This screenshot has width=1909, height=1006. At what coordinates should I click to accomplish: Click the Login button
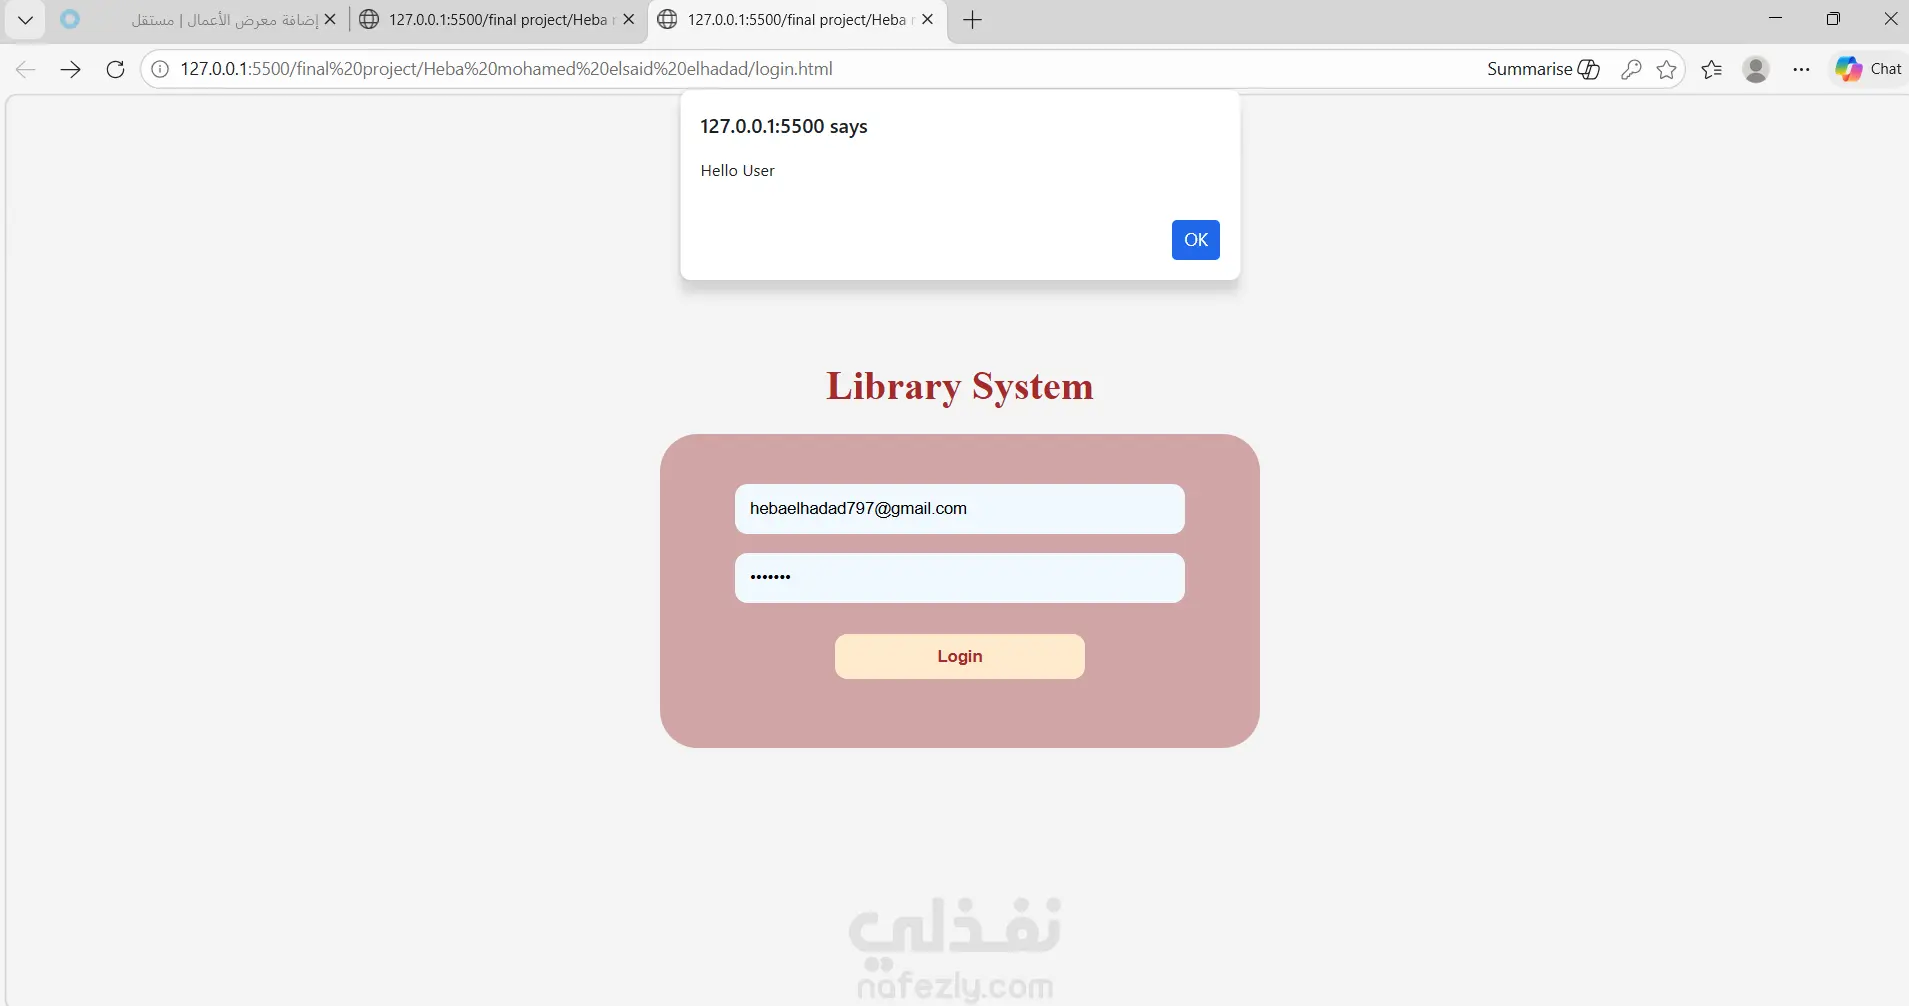pos(959,656)
